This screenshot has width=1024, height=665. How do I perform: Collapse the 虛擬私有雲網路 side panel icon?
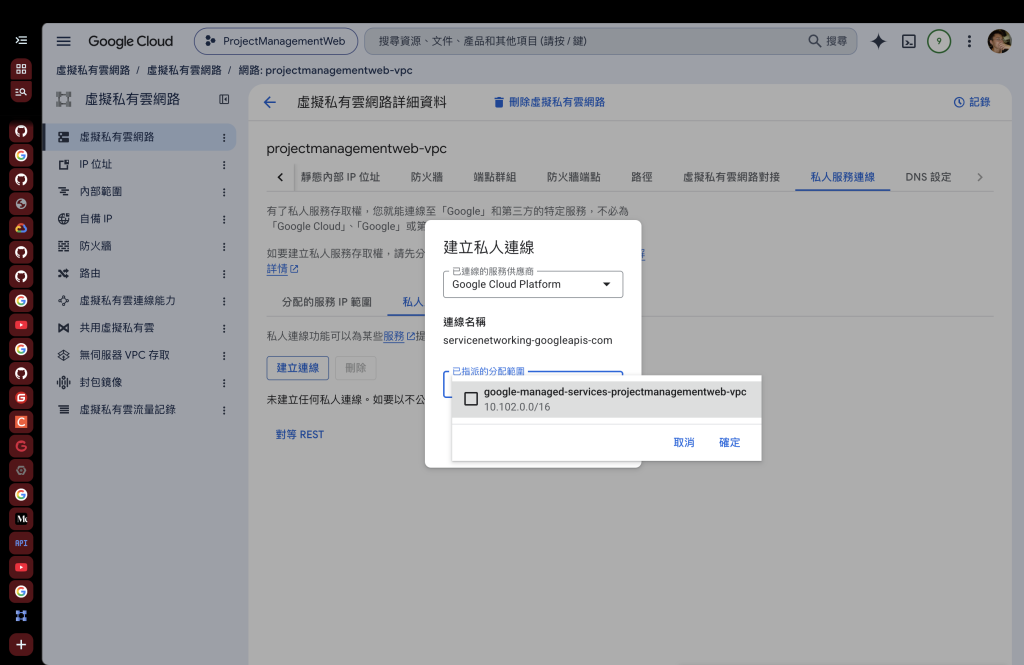(224, 99)
